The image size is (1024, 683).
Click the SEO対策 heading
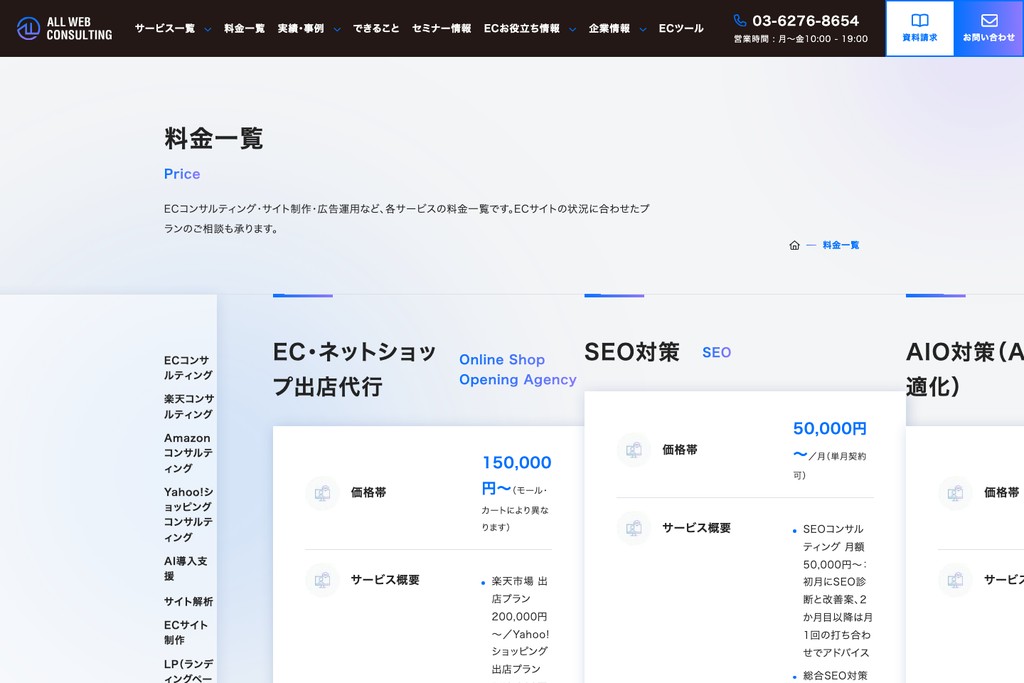pyautogui.click(x=632, y=352)
